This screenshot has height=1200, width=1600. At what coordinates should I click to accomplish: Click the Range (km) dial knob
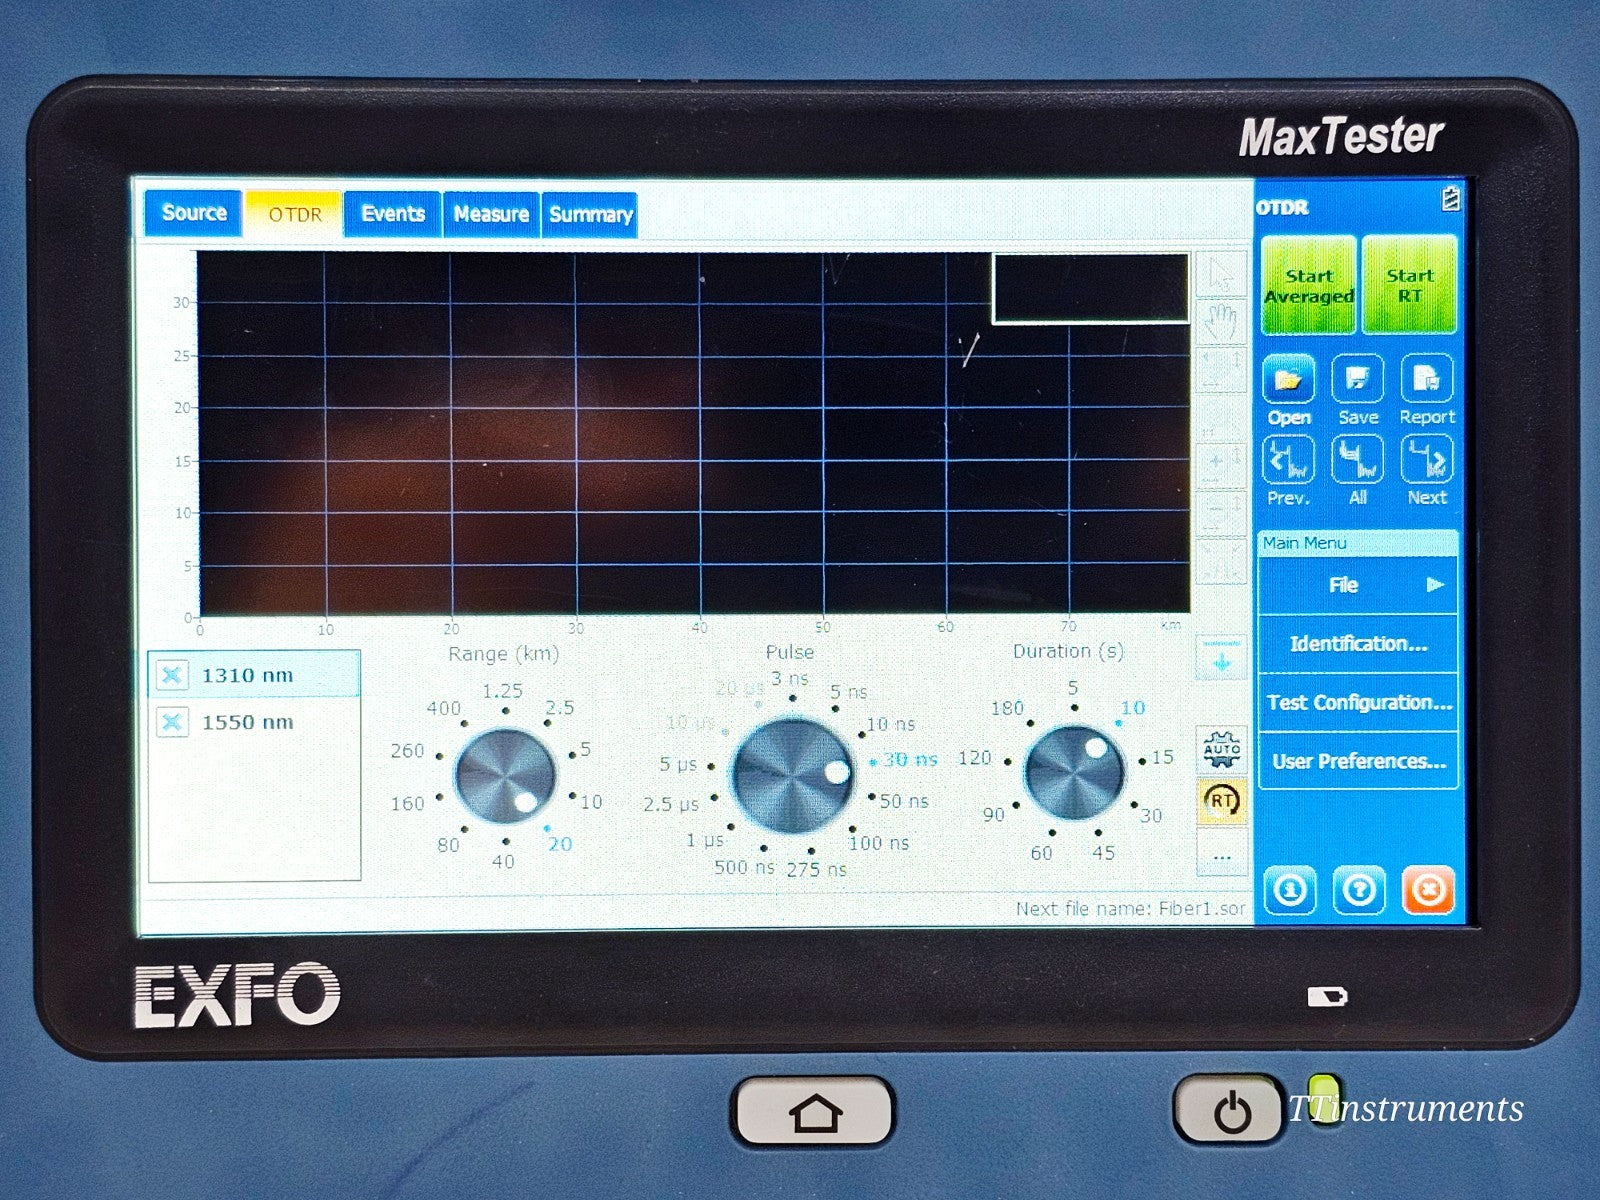pos(505,777)
